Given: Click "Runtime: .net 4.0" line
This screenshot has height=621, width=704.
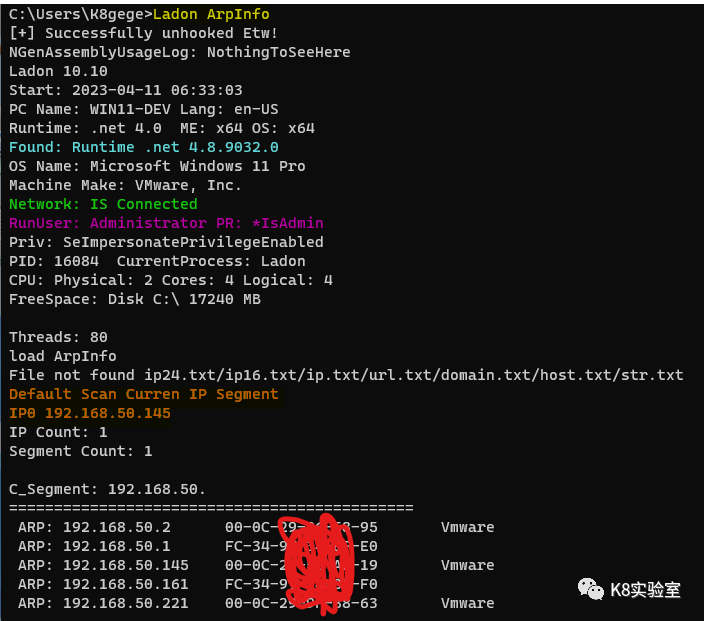Looking at the screenshot, I should [x=162, y=128].
